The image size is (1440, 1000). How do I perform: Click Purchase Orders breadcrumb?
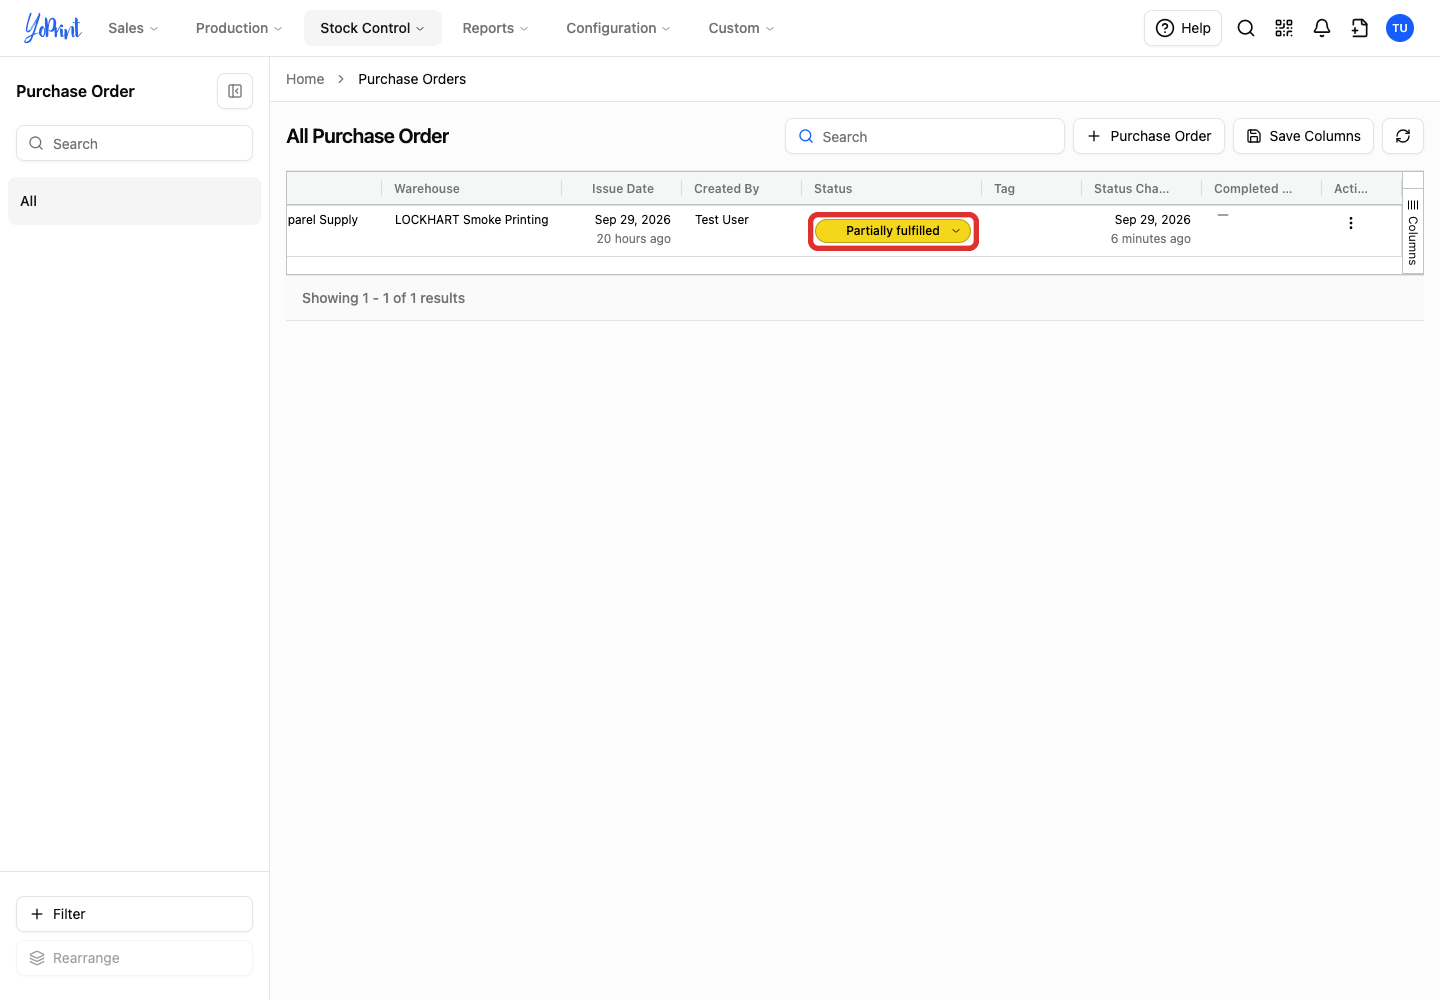pos(412,79)
